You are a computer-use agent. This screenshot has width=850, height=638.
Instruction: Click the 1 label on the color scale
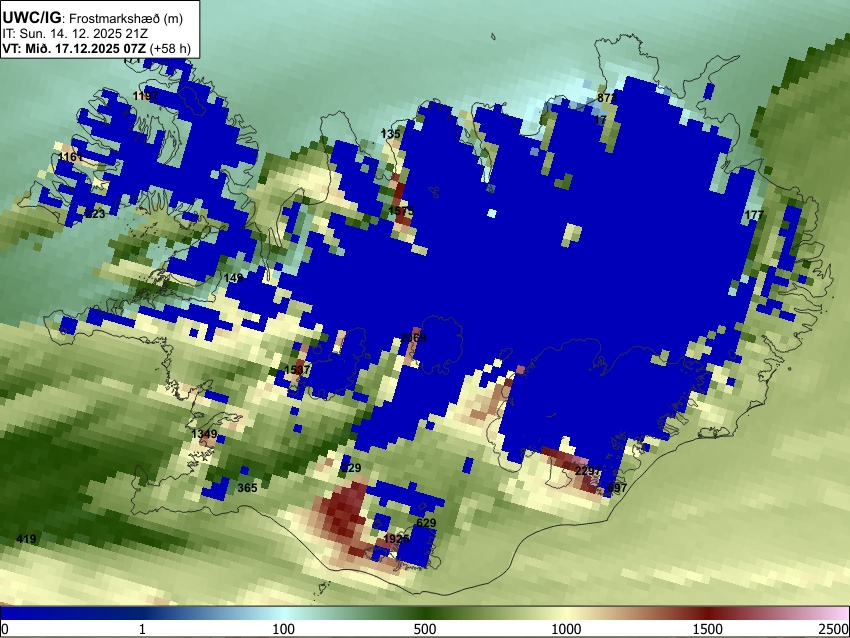tap(143, 629)
